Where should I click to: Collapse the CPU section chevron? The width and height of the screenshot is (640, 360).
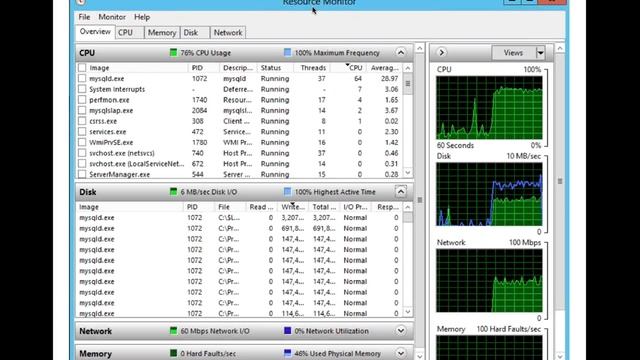click(x=401, y=53)
